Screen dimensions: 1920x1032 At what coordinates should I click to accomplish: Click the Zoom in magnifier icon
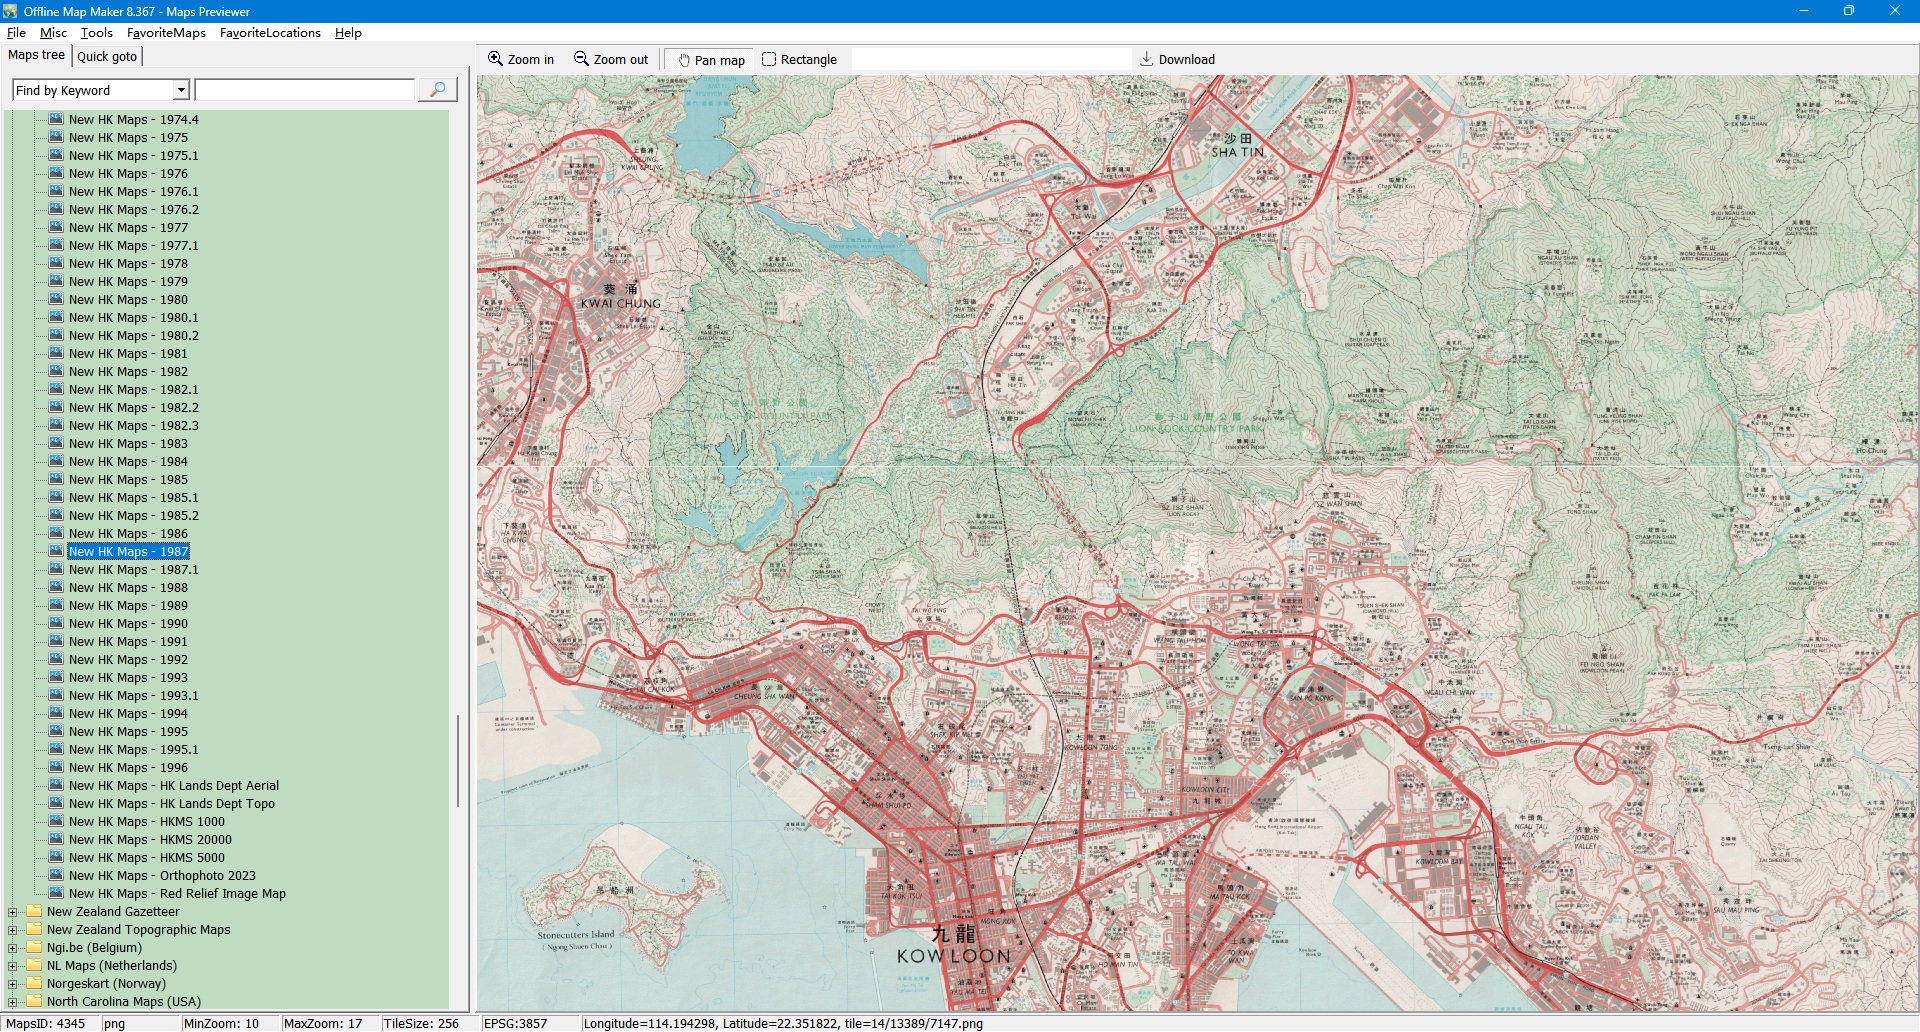point(495,59)
